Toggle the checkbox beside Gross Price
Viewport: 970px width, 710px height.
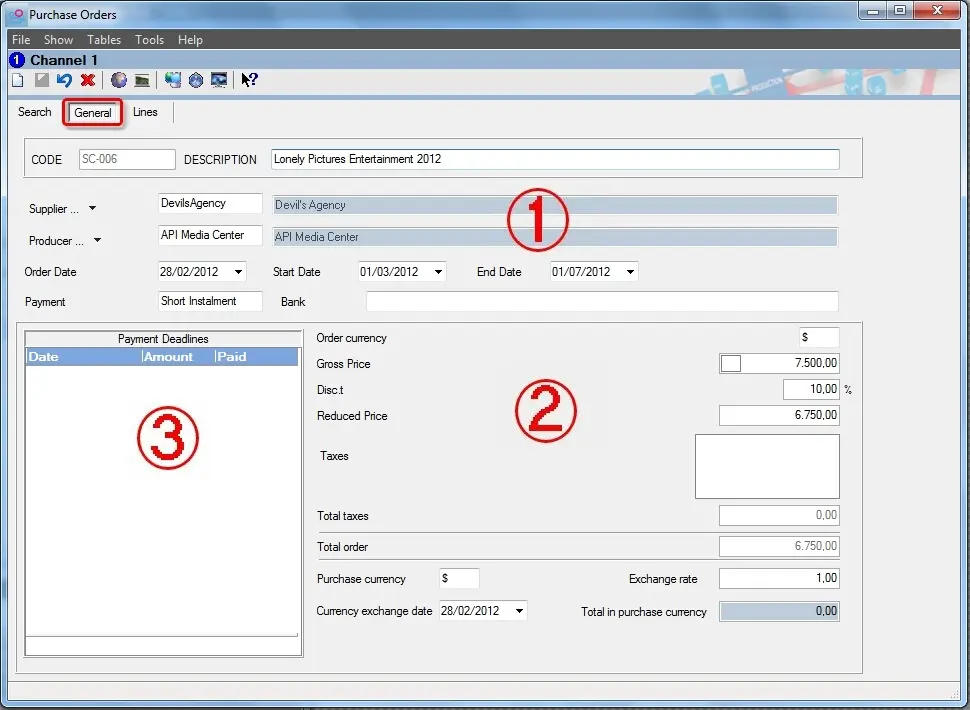(731, 364)
